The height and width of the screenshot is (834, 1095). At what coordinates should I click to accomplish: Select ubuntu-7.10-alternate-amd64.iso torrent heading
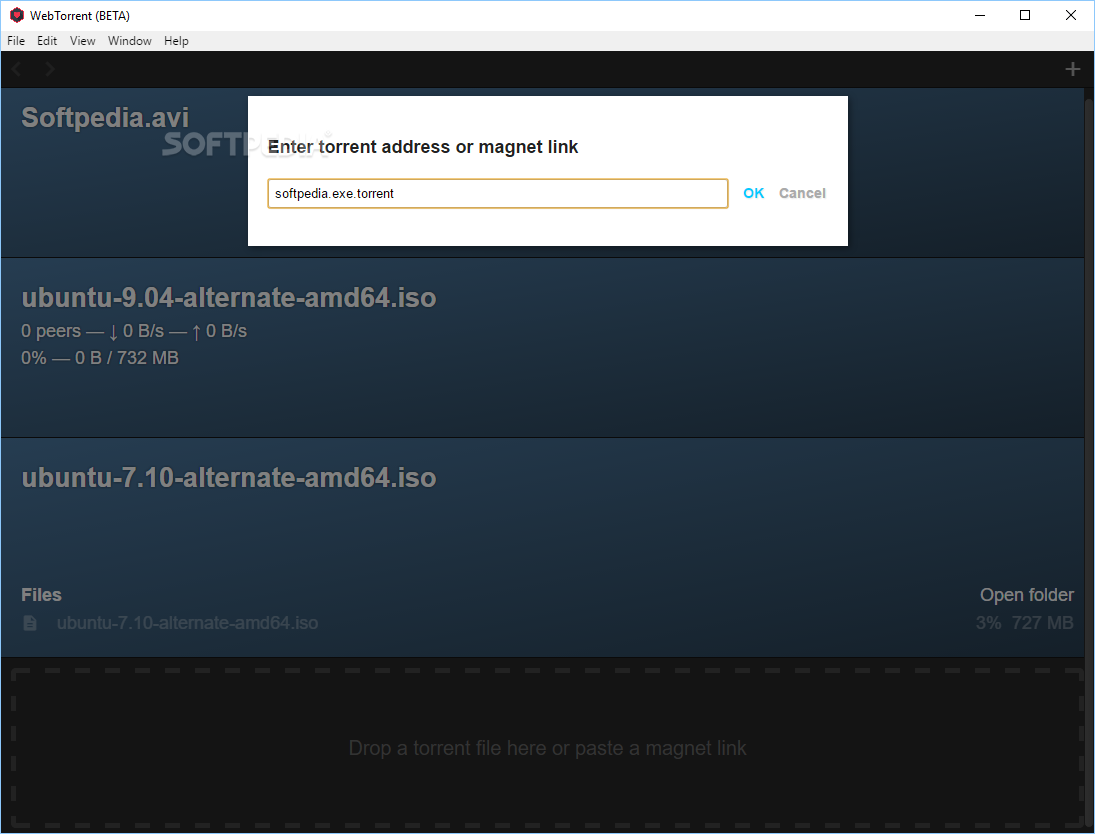[x=229, y=478]
